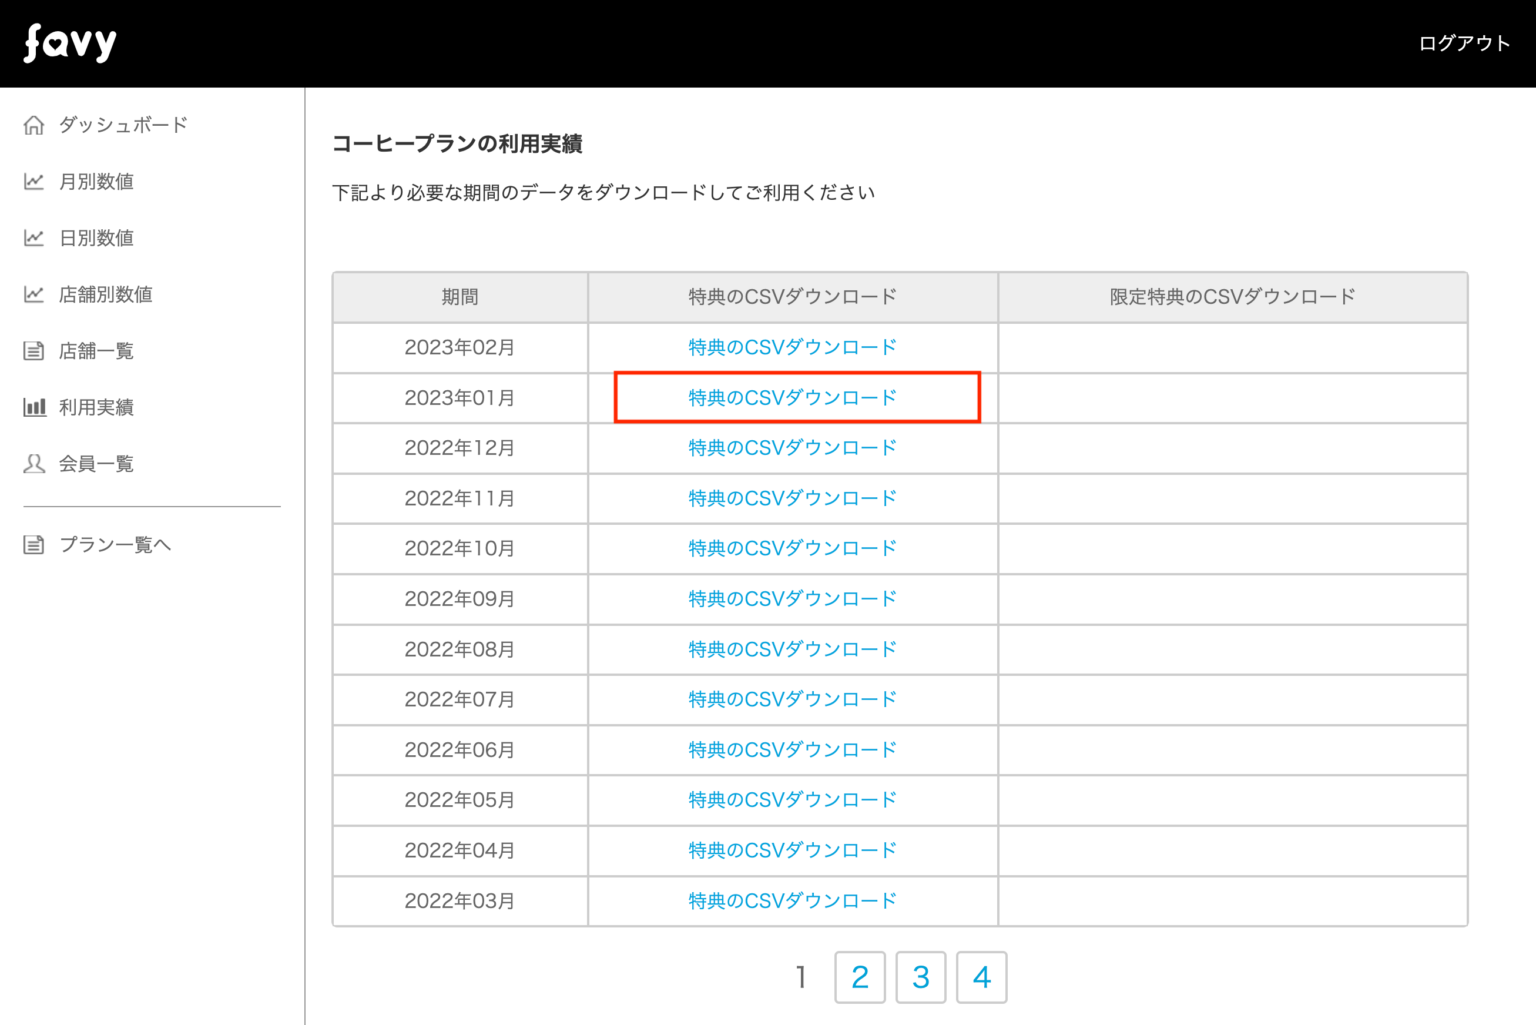Click the プラン一覧へ document icon

click(x=35, y=544)
